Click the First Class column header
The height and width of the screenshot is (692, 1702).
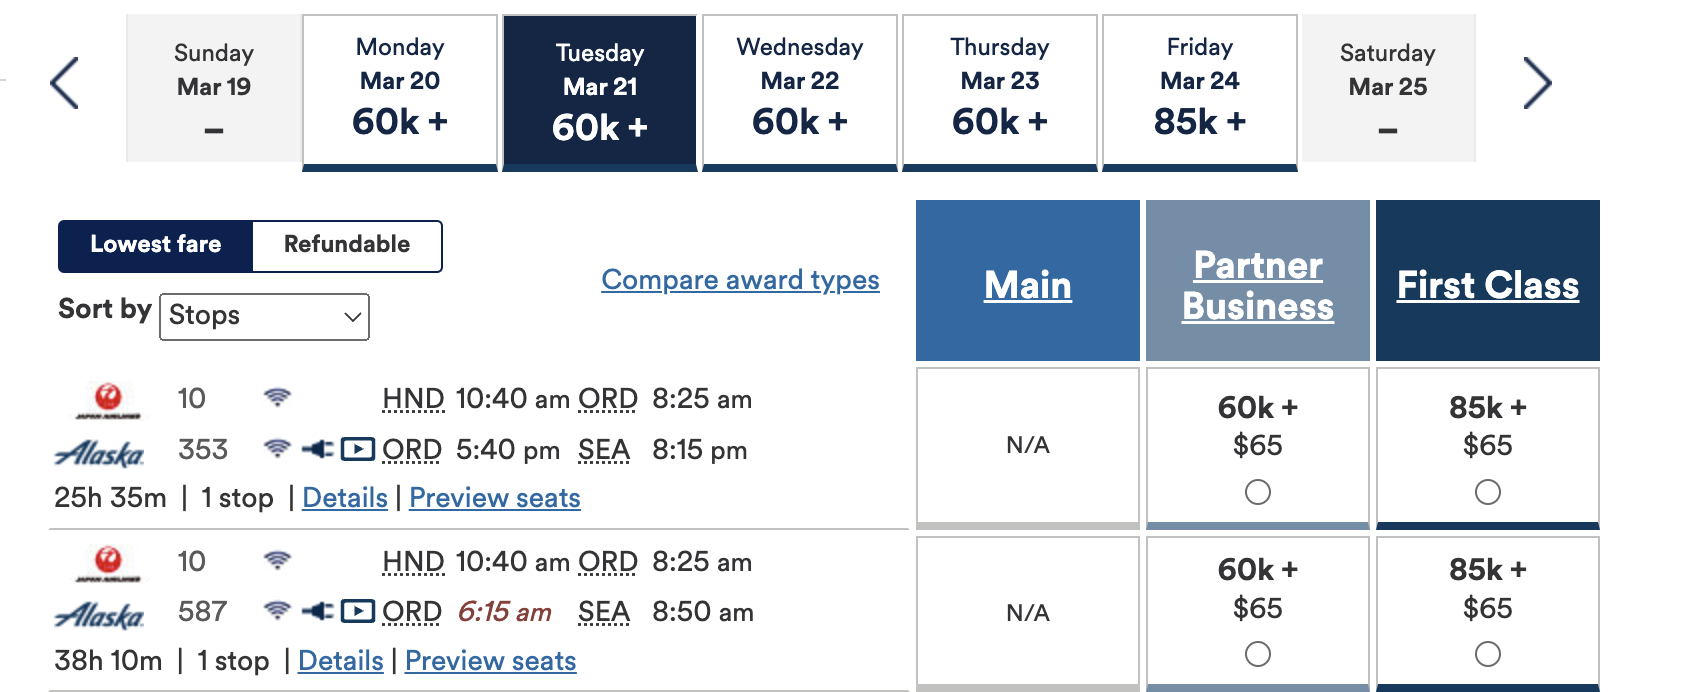pyautogui.click(x=1488, y=285)
